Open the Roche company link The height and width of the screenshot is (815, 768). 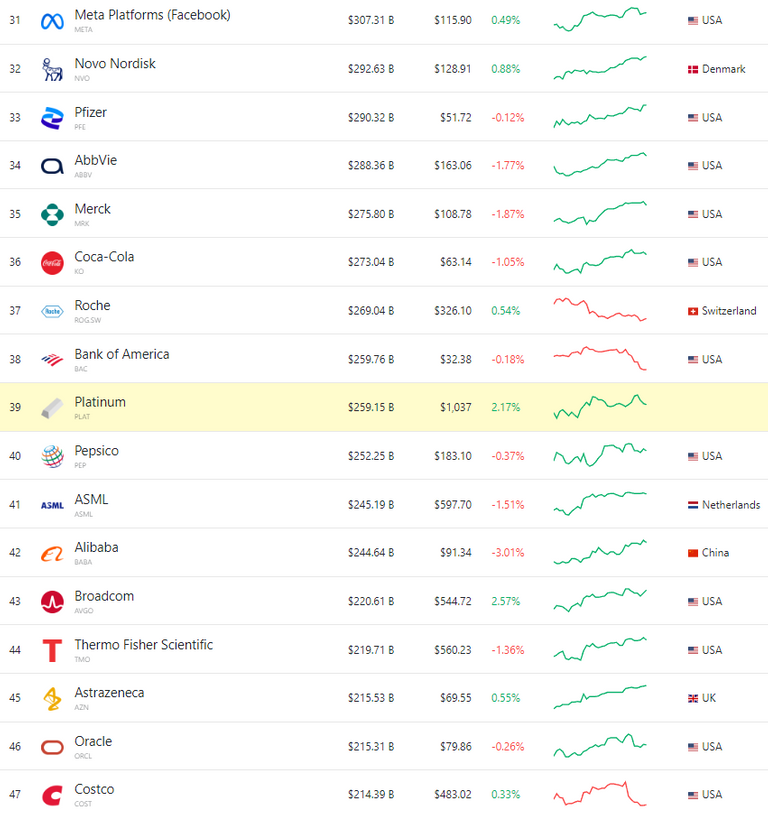pos(92,306)
